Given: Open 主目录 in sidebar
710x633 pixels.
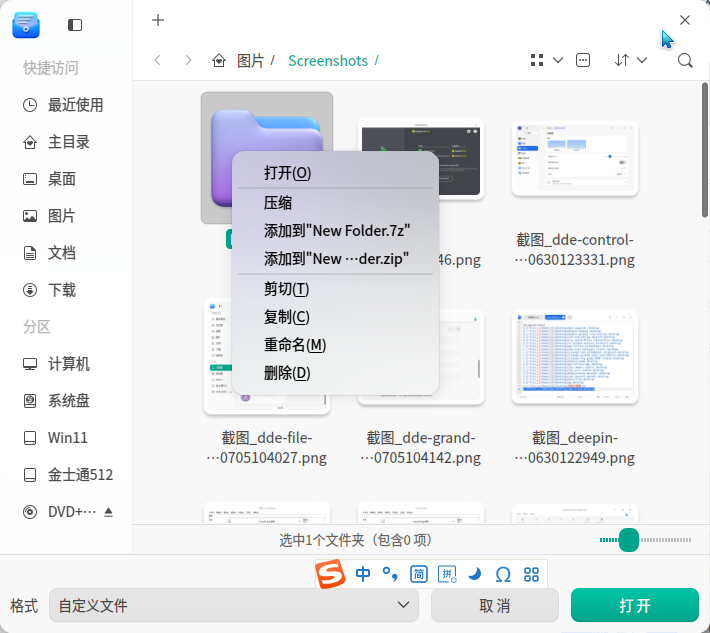Looking at the screenshot, I should (x=66, y=142).
